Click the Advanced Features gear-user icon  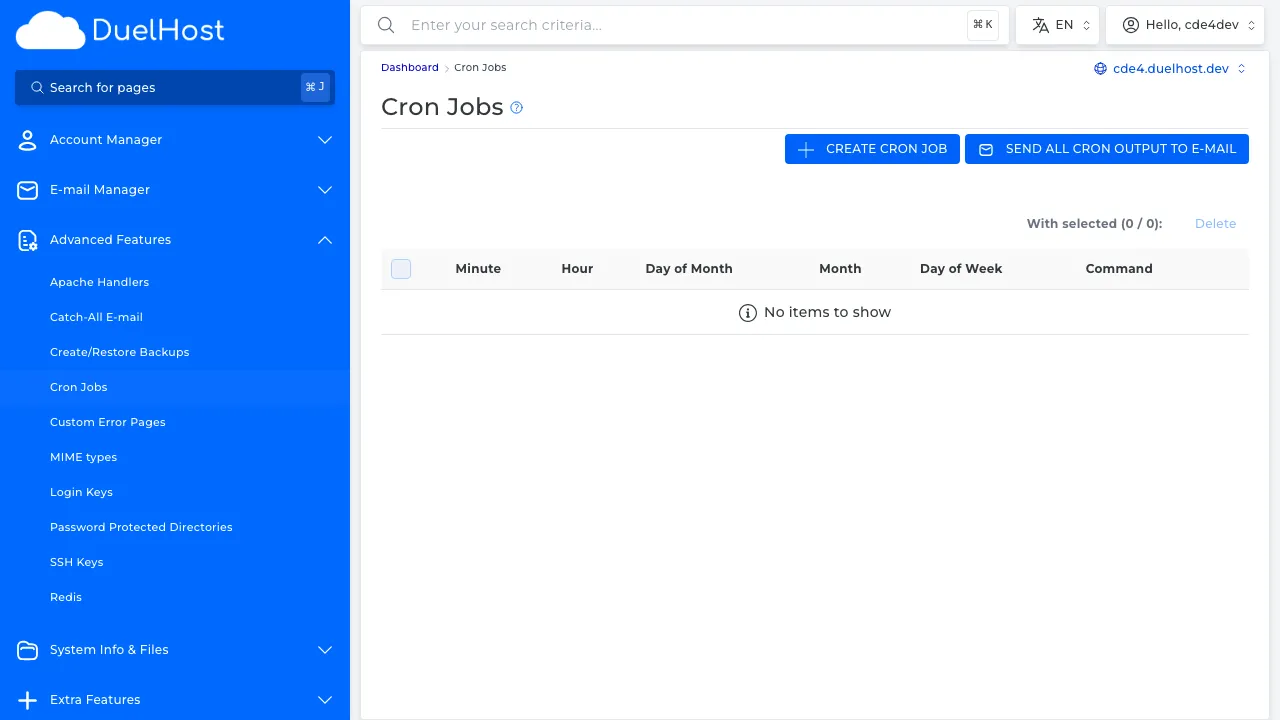(27, 240)
